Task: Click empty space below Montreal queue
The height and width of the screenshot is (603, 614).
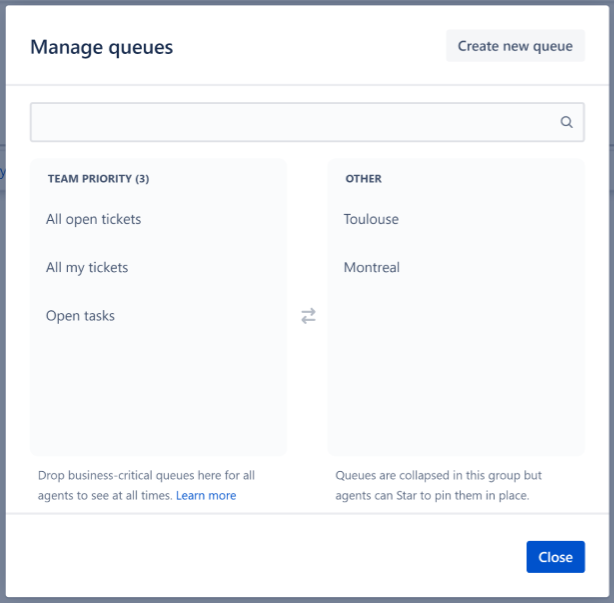Action: coord(456,370)
